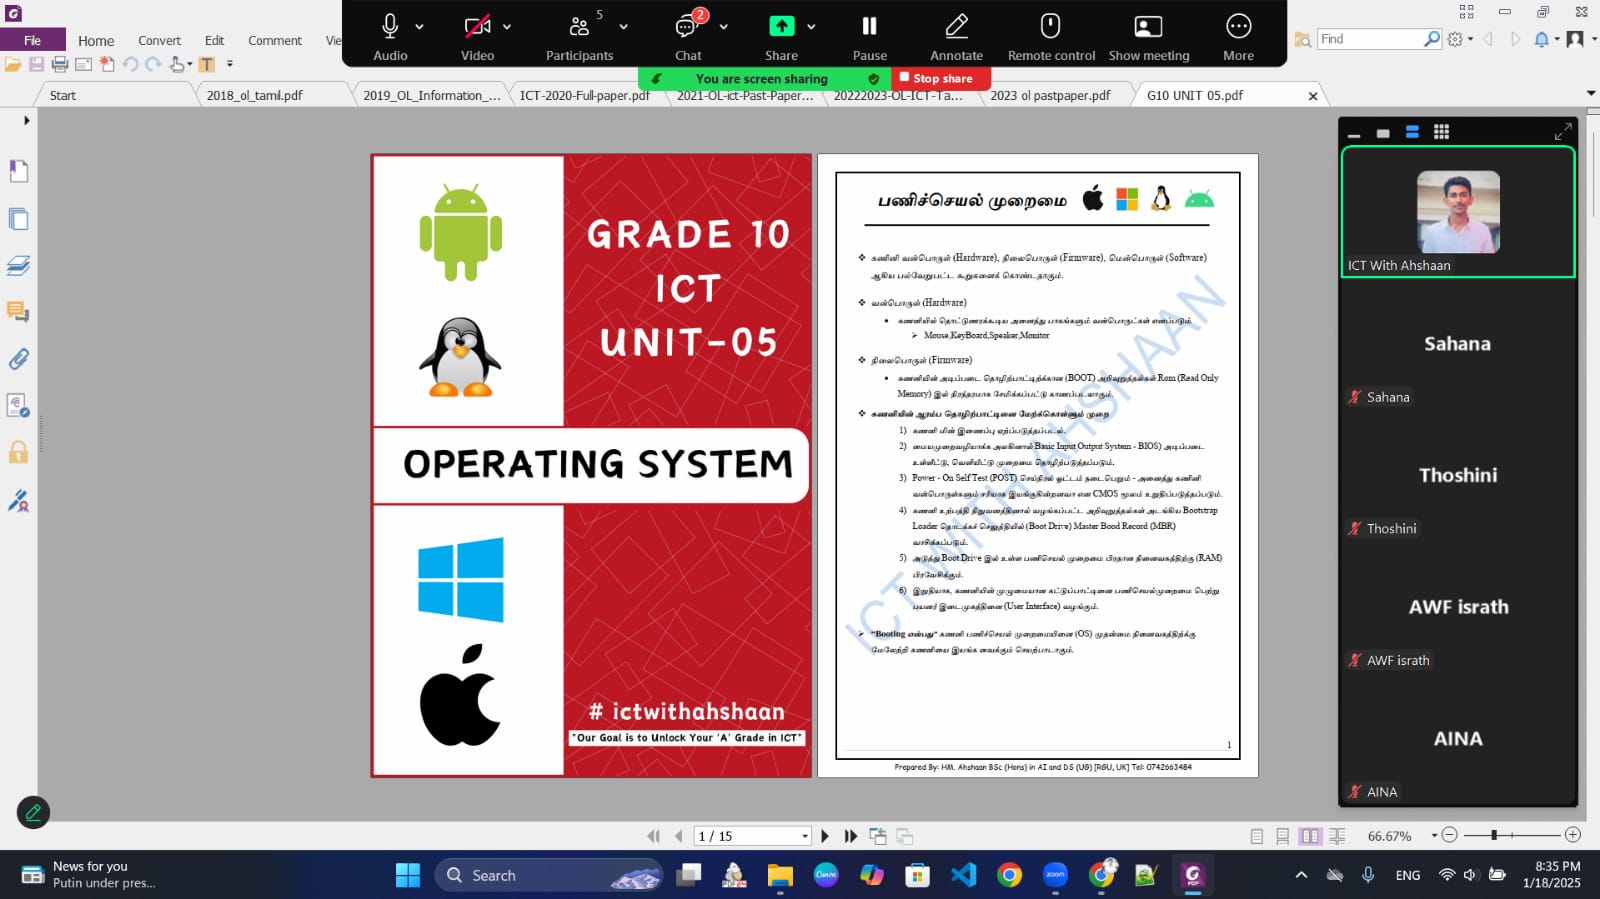
Task: Click the Annotate pencil in Zoom toolbar
Action: click(956, 27)
